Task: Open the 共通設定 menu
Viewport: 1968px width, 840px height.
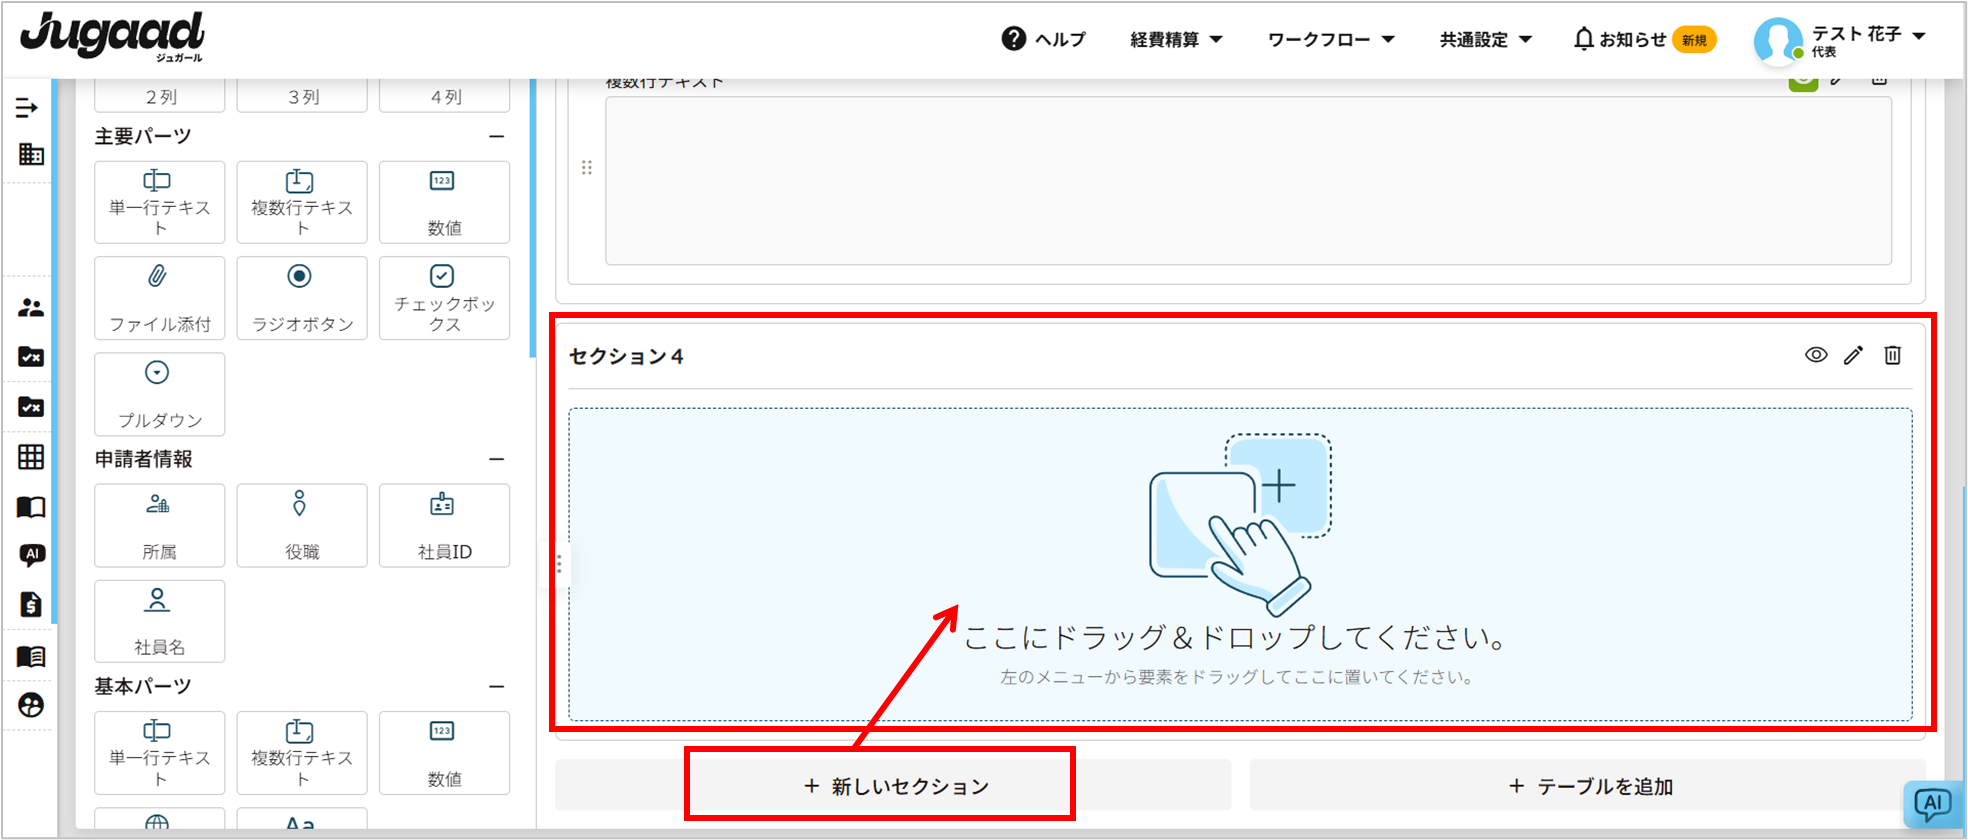Action: (x=1485, y=39)
